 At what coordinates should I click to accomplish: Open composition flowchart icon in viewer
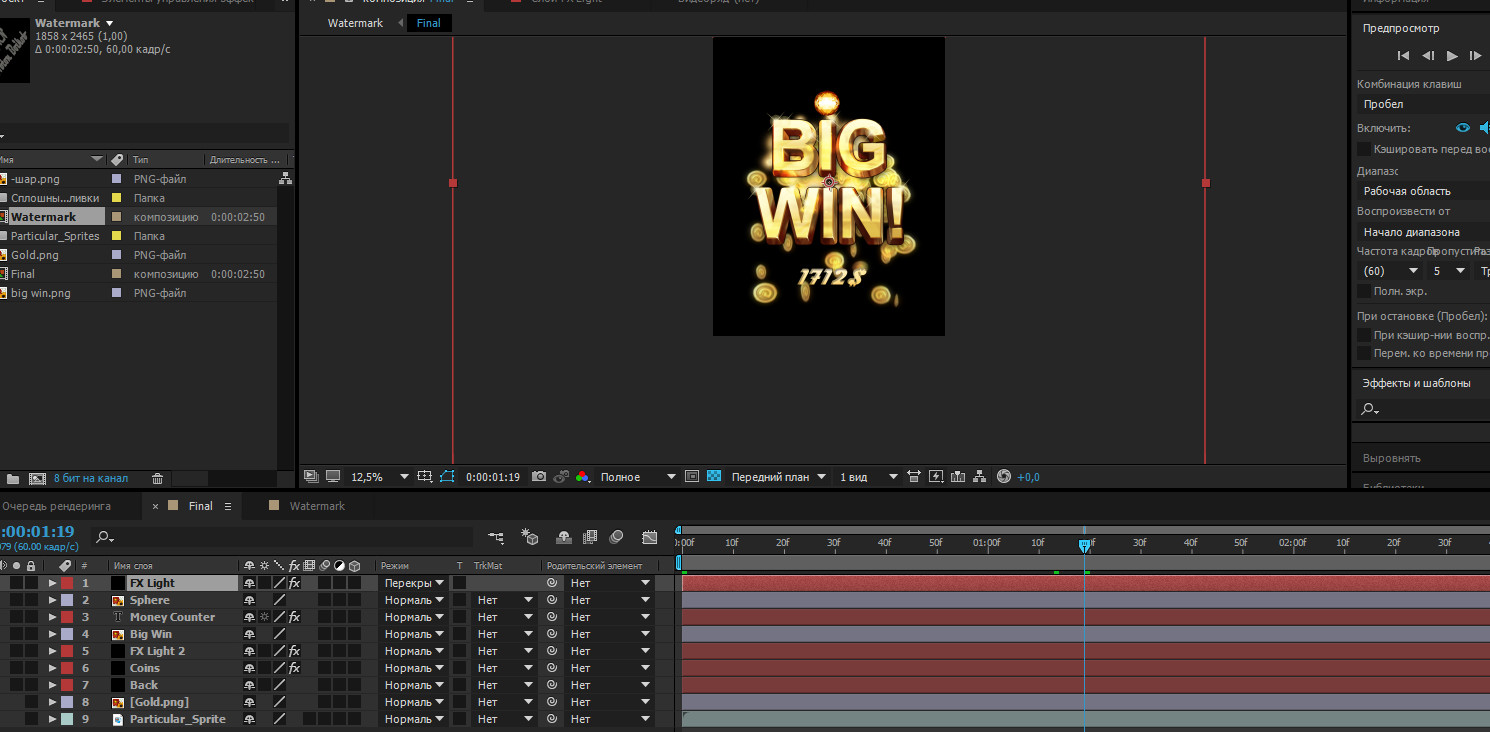click(x=980, y=477)
